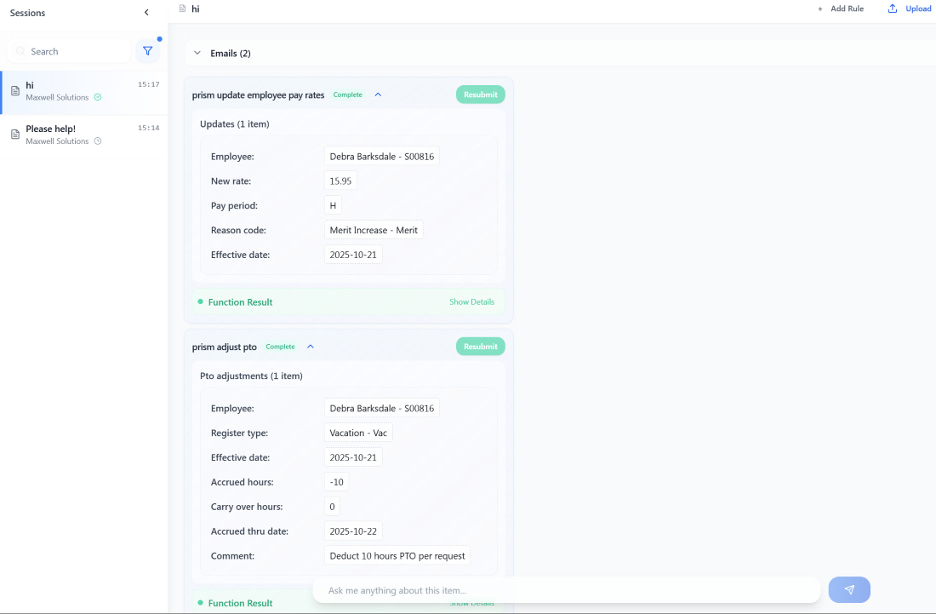Click the green check status icon under 'hi'
The image size is (936, 614).
pyautogui.click(x=98, y=97)
